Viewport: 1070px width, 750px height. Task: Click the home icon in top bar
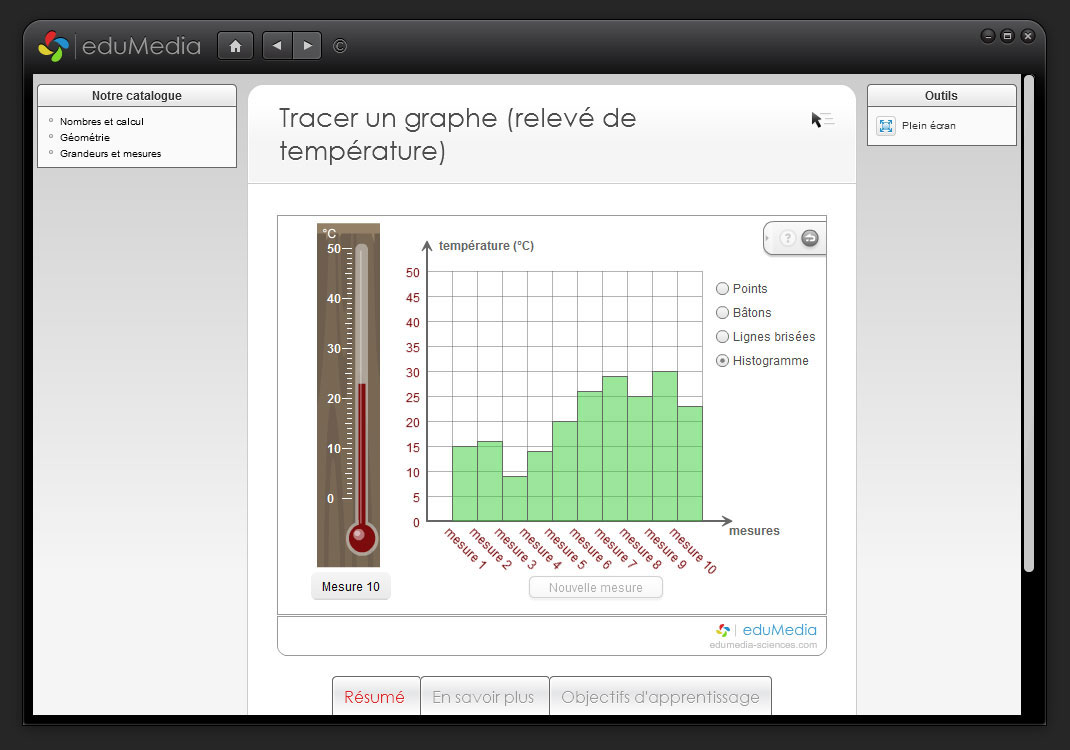[x=235, y=46]
